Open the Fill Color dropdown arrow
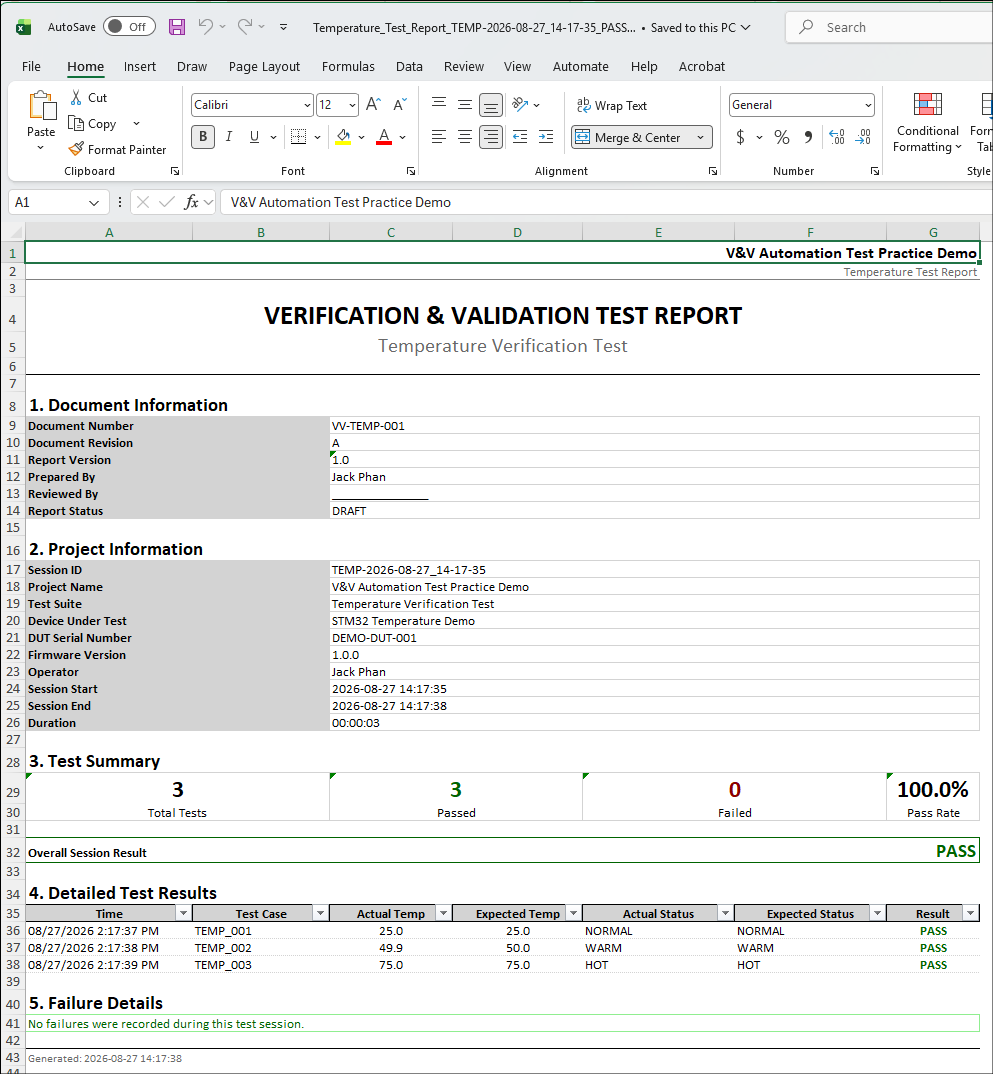This screenshot has height=1074, width=993. tap(362, 138)
